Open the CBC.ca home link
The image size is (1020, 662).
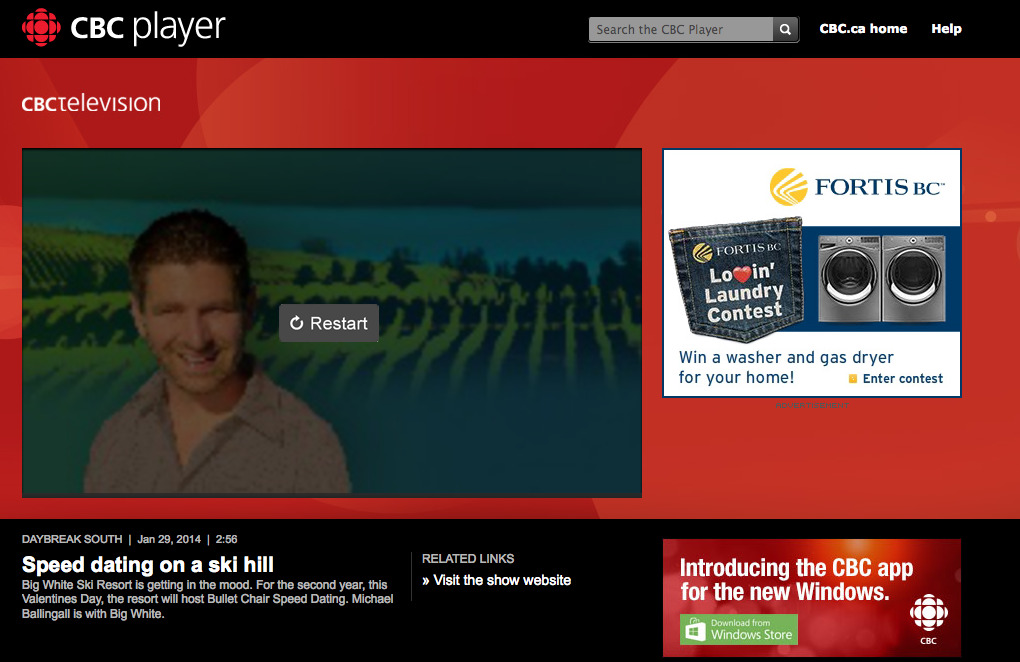pos(863,29)
